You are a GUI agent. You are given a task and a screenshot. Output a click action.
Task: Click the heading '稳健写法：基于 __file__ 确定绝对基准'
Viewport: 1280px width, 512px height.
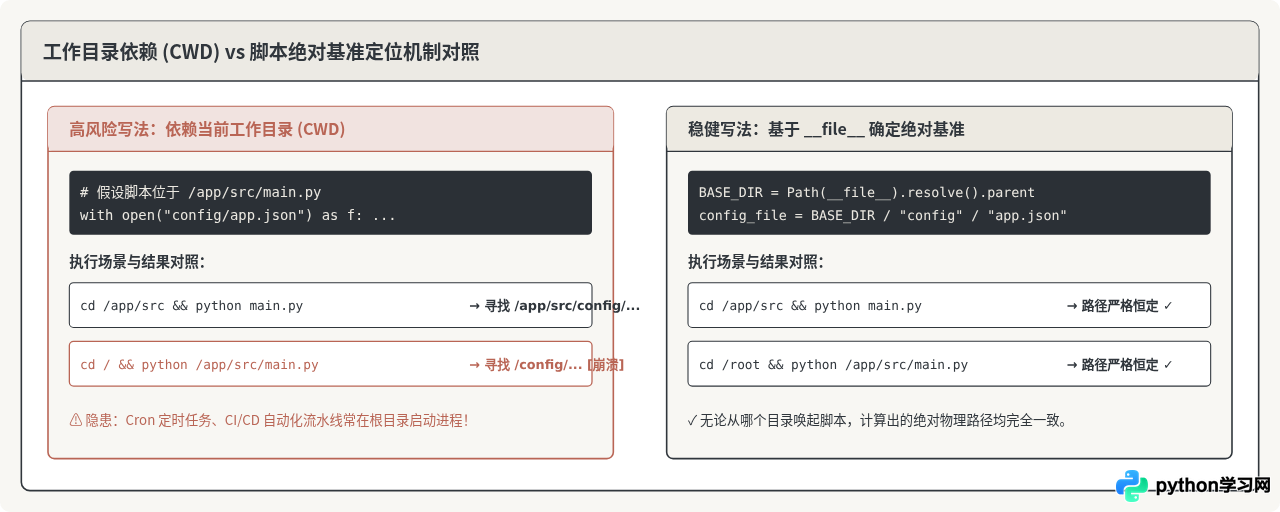coord(826,129)
